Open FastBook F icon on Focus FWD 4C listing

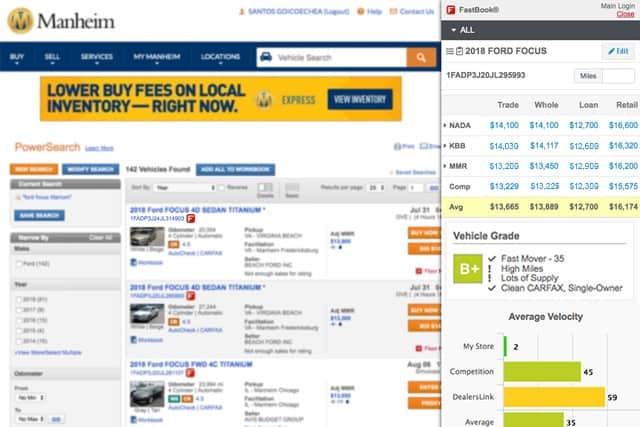point(190,373)
